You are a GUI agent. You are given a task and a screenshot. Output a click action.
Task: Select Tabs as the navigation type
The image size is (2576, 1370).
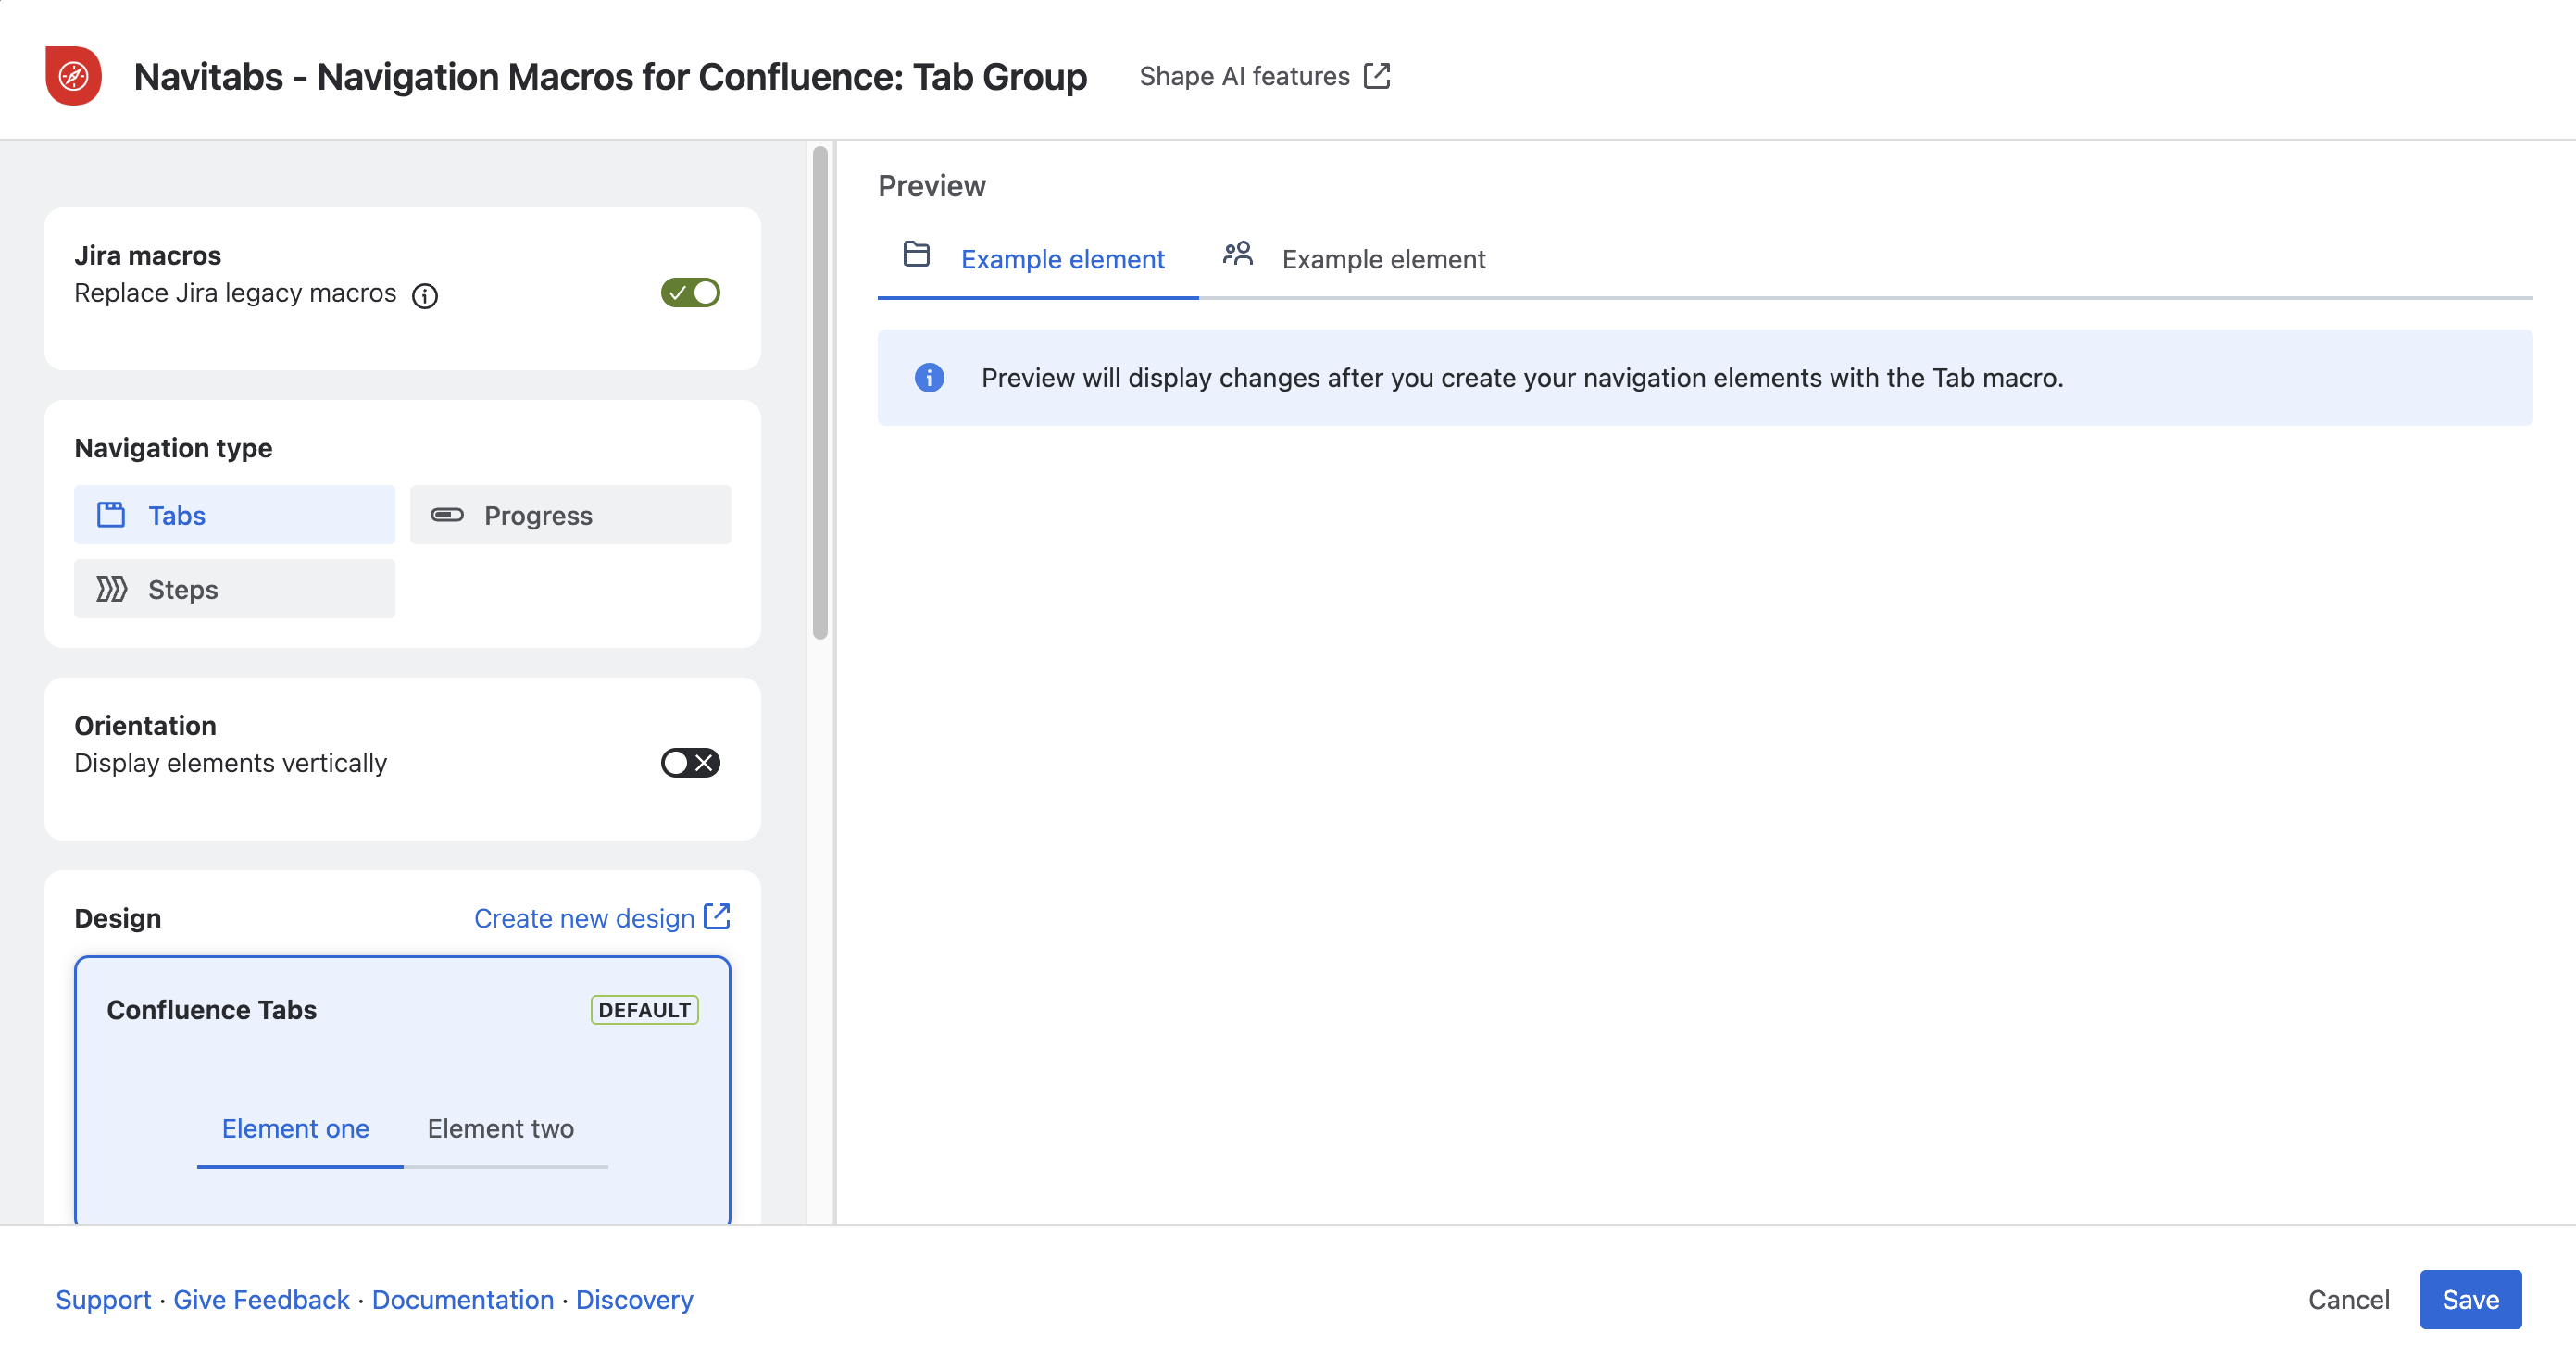[234, 515]
